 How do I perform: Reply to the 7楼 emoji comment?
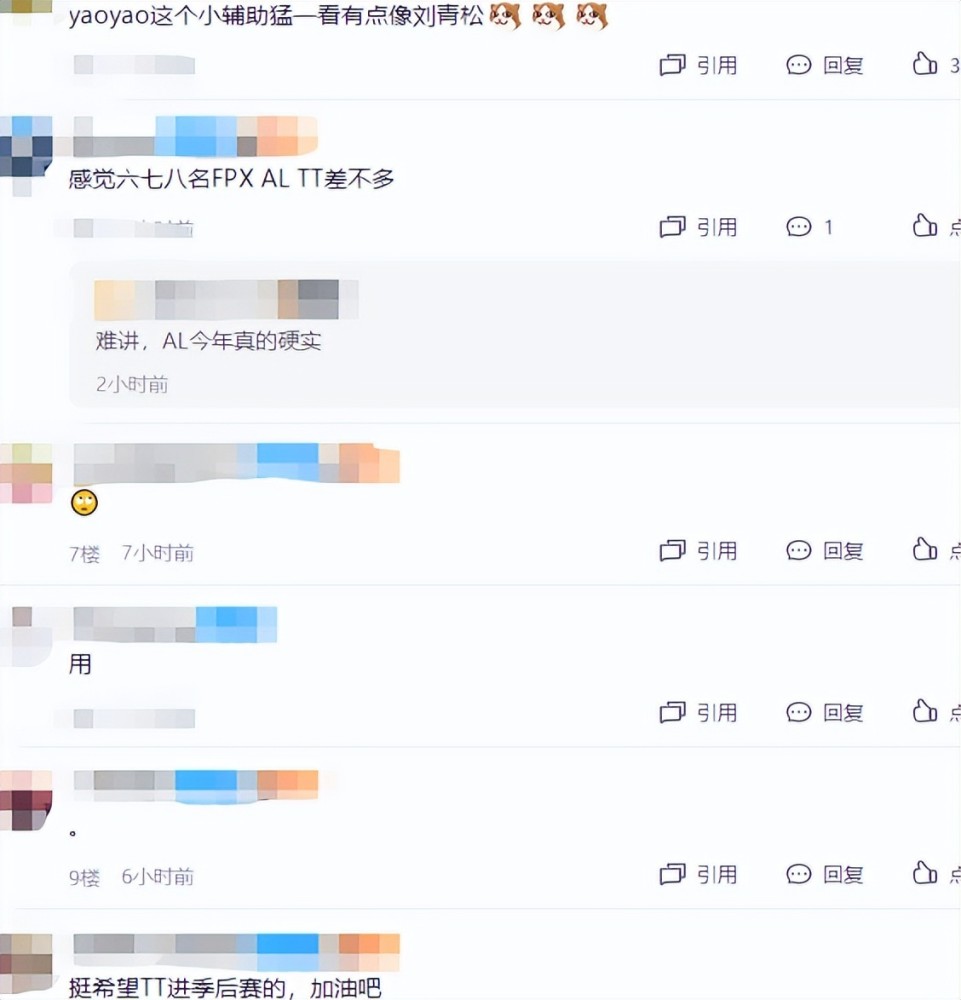click(x=825, y=550)
